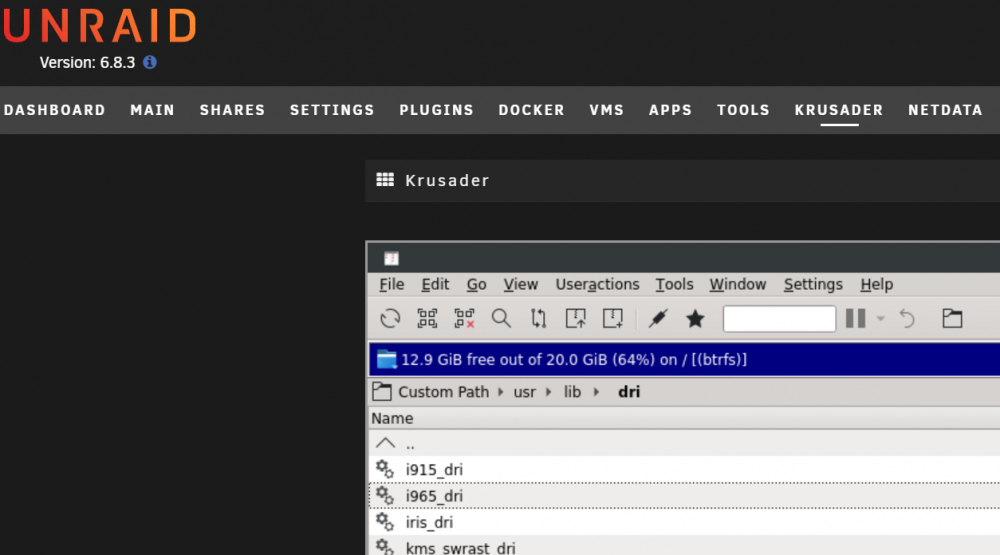The height and width of the screenshot is (555, 1000).
Task: Open the Go menu
Action: 476,285
